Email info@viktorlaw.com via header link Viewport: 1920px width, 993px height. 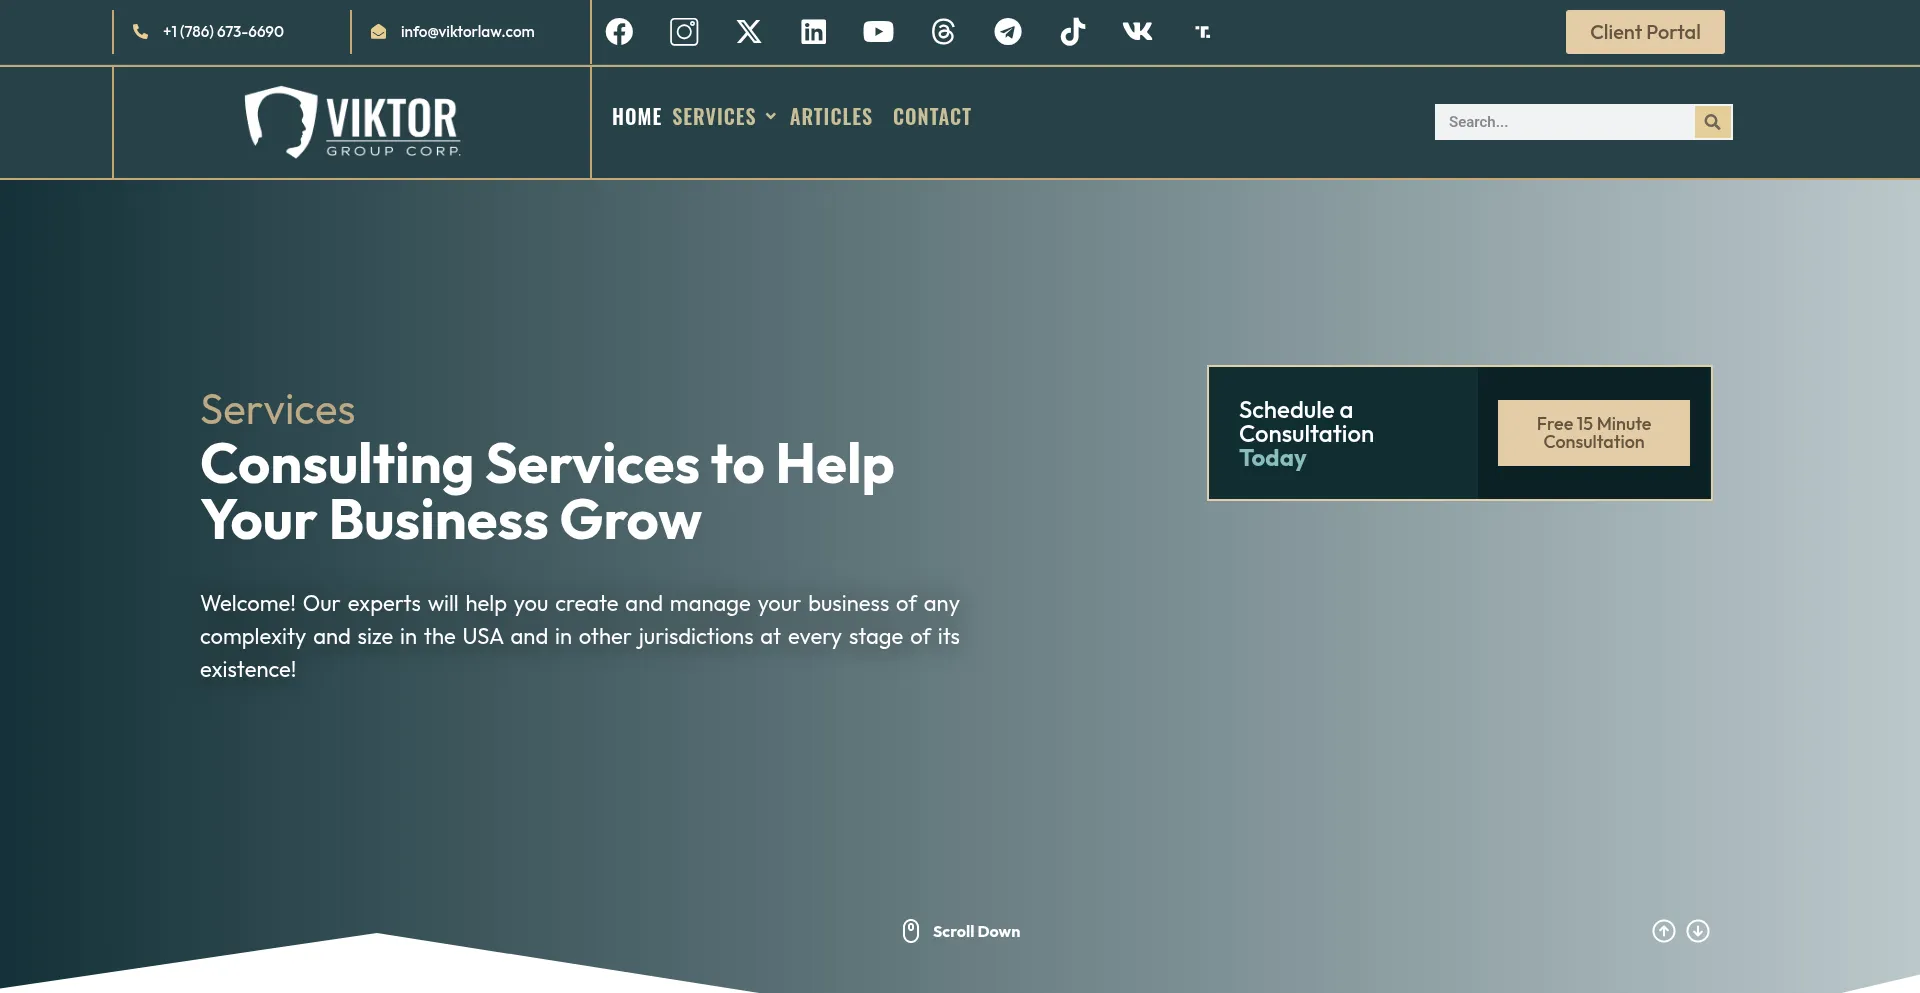coord(467,31)
